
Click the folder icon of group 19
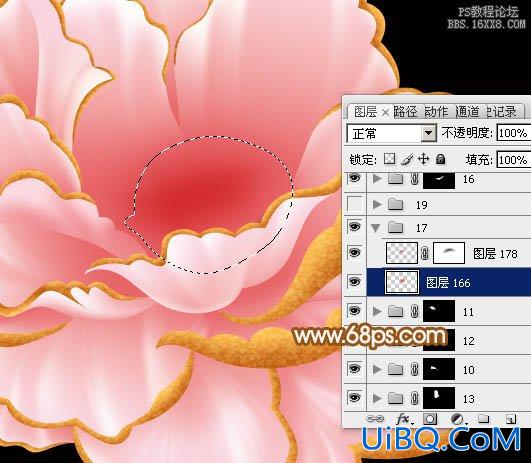point(395,204)
